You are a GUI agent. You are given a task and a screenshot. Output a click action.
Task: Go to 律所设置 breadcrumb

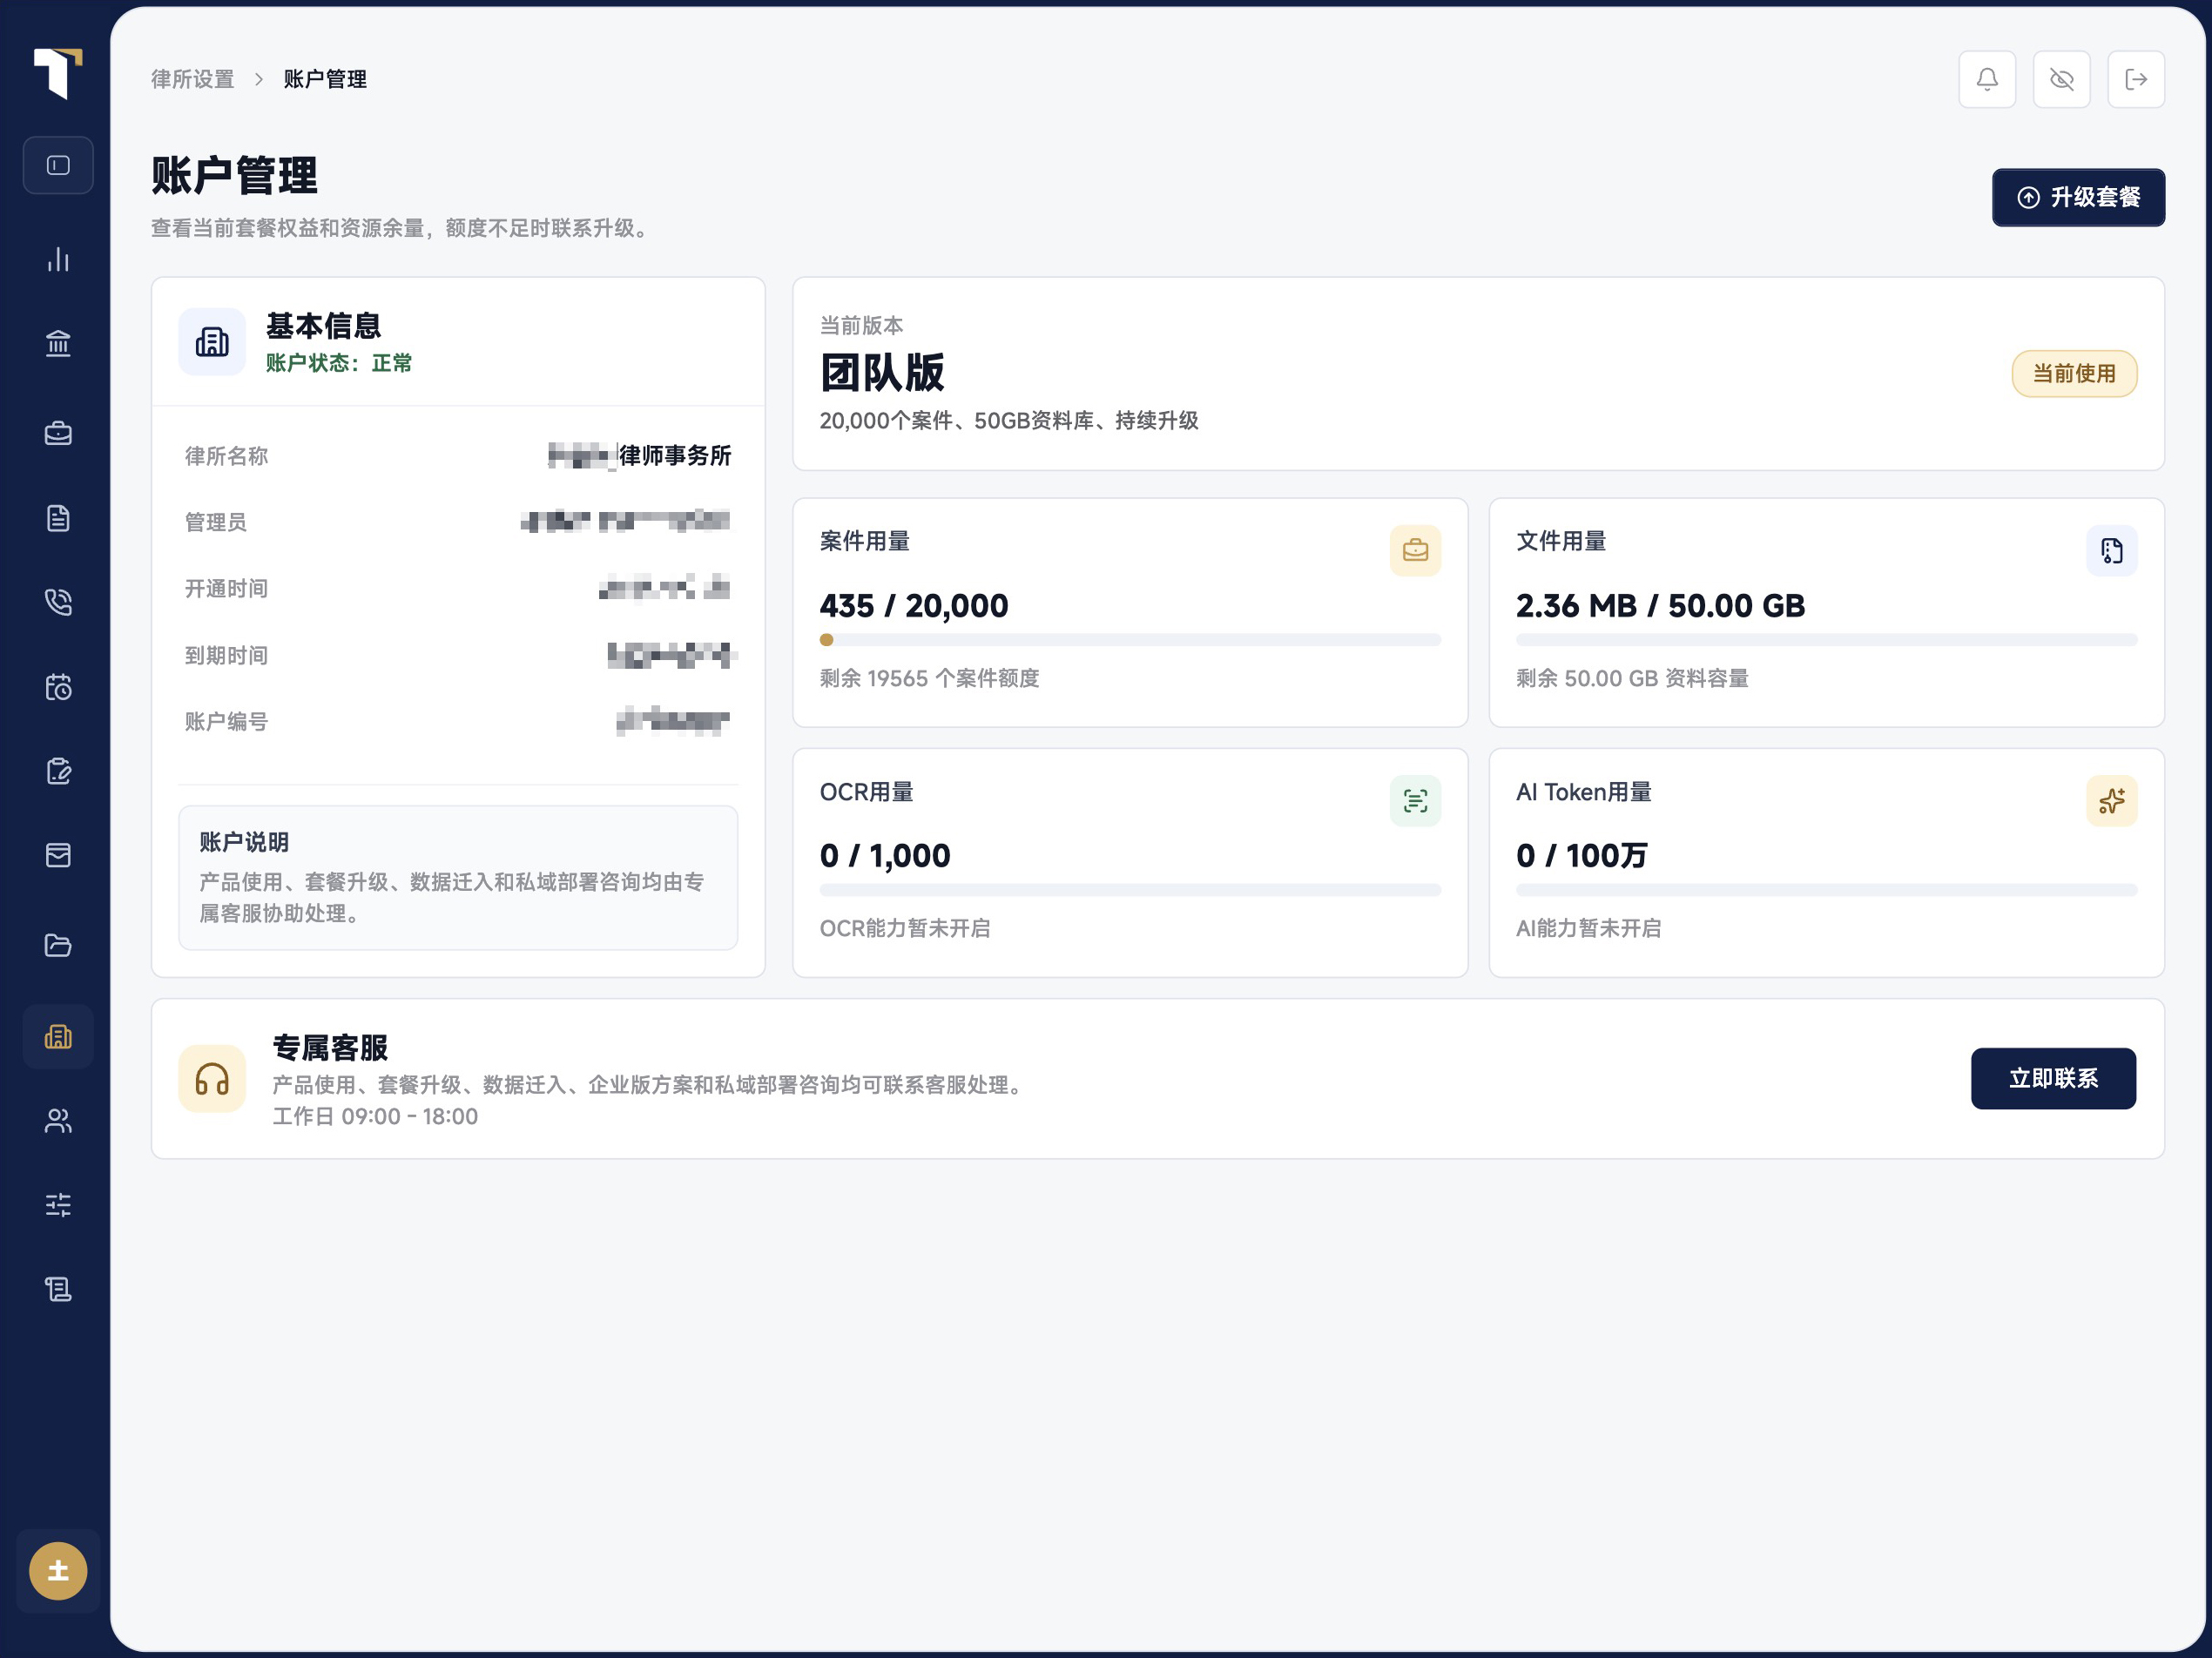click(192, 79)
